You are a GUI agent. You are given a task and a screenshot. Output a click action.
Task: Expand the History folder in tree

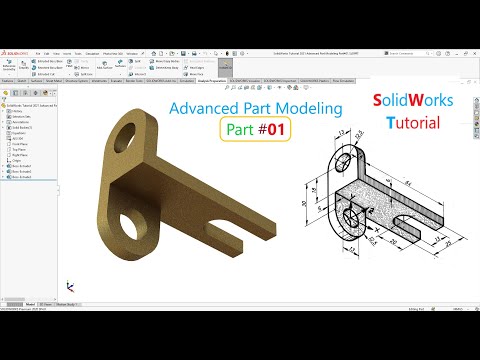[x=3, y=111]
